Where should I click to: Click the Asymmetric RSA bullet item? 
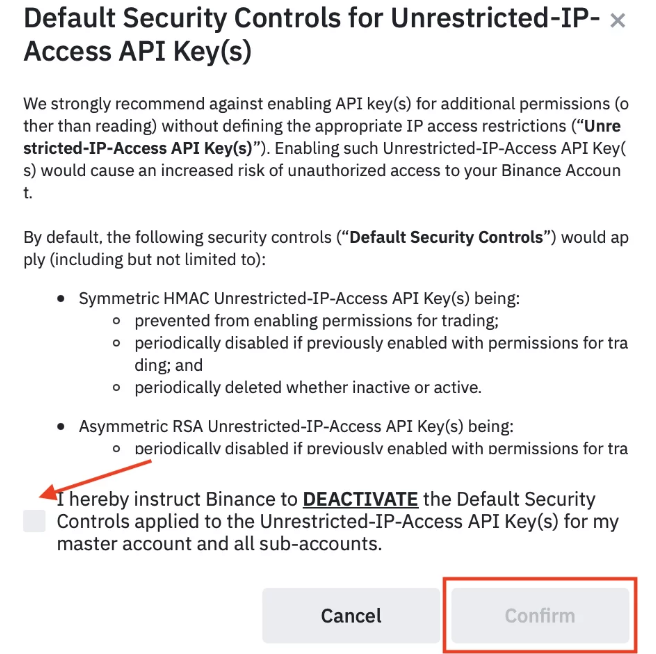click(296, 426)
